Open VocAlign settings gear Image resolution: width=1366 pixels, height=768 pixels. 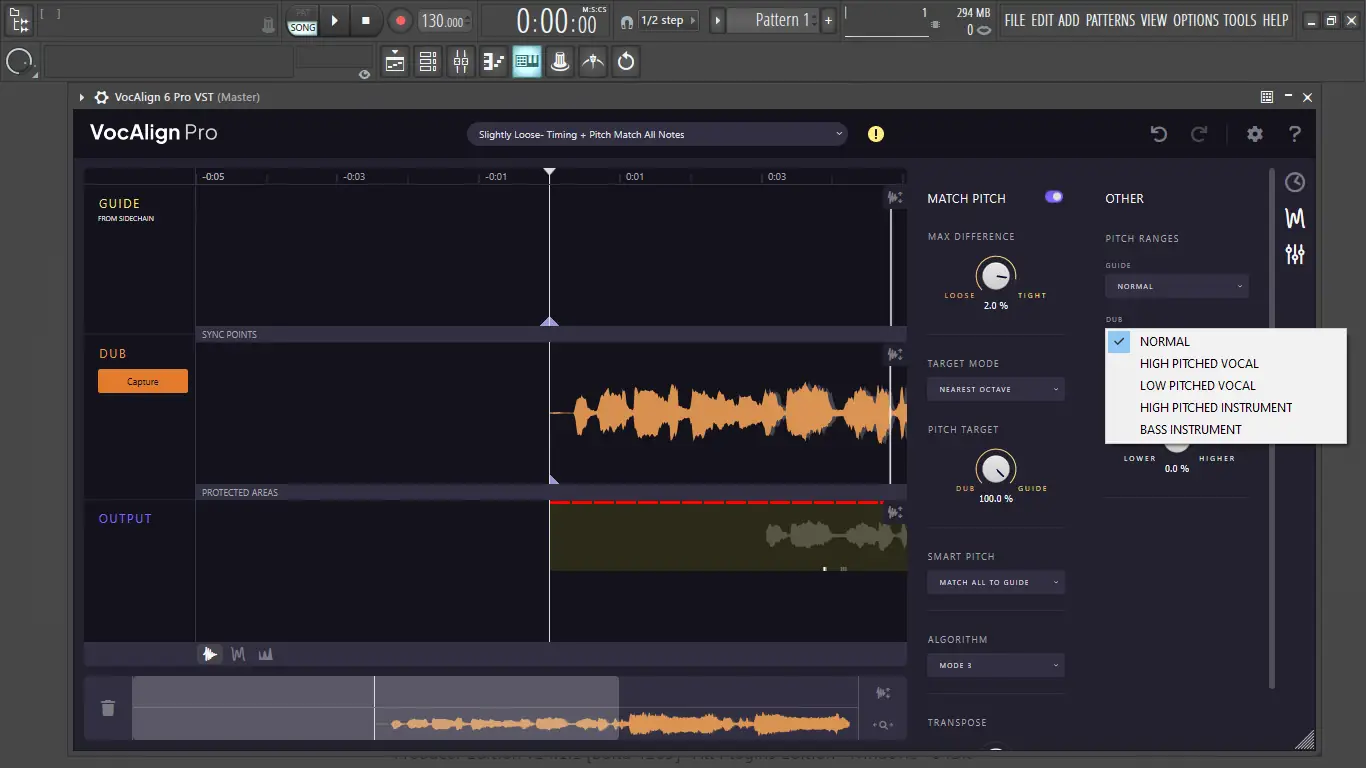(1254, 134)
